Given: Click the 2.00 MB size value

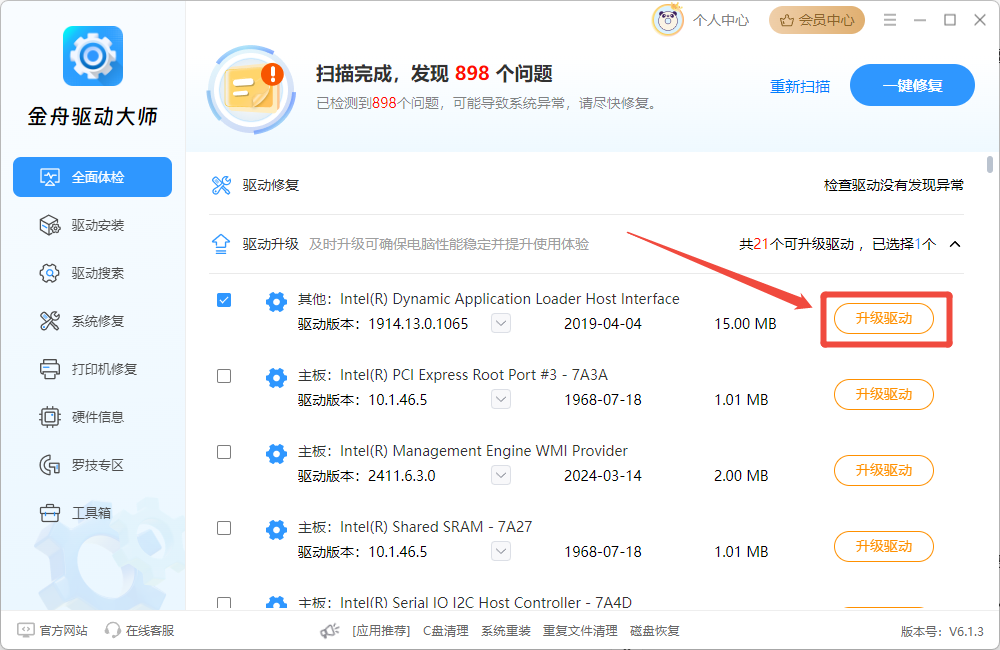Looking at the screenshot, I should [741, 475].
